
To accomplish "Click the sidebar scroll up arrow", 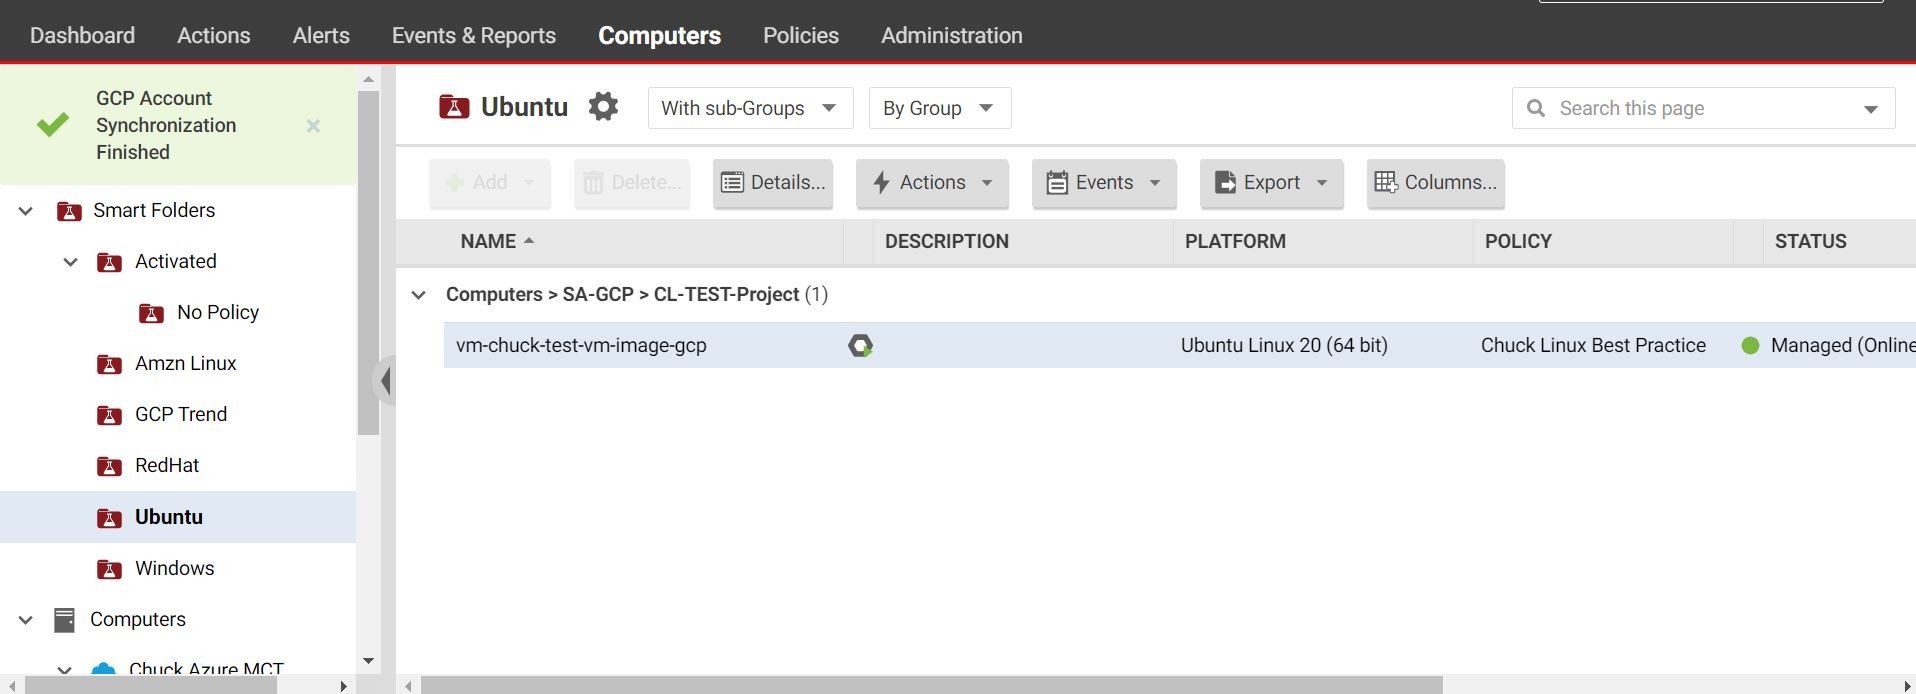I will [x=368, y=79].
